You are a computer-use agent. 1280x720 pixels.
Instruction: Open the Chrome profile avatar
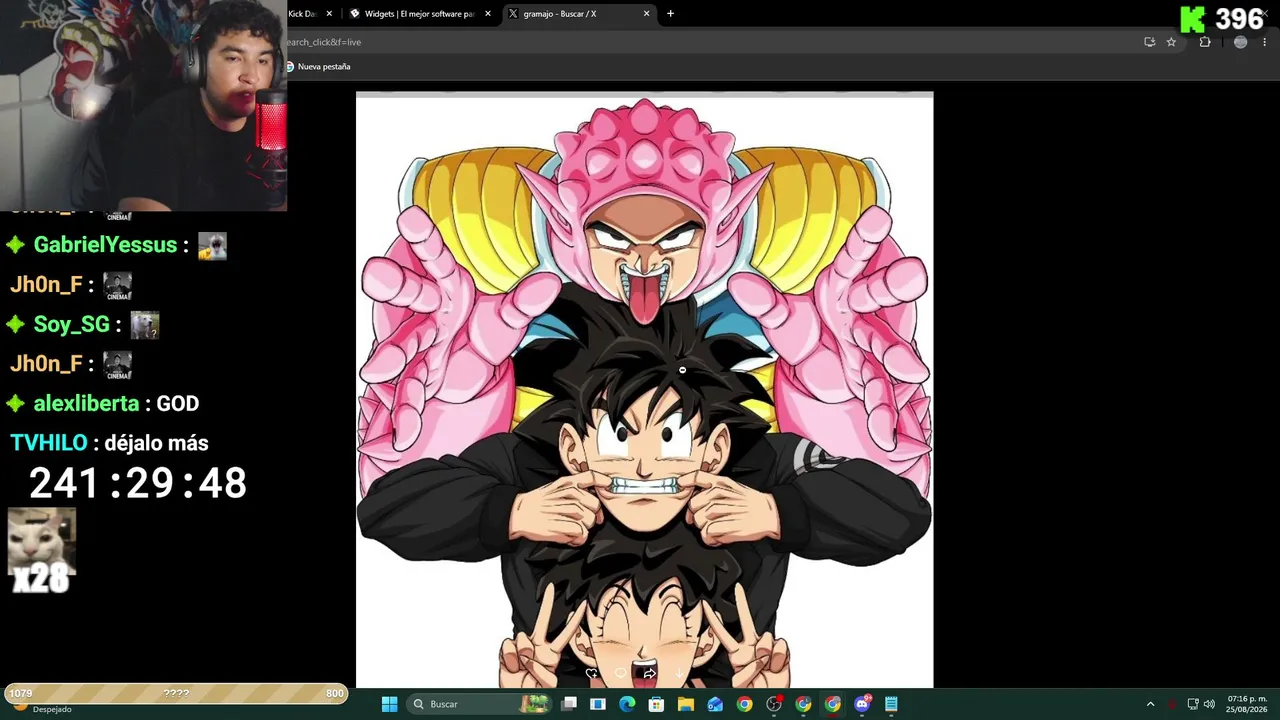[x=1241, y=42]
